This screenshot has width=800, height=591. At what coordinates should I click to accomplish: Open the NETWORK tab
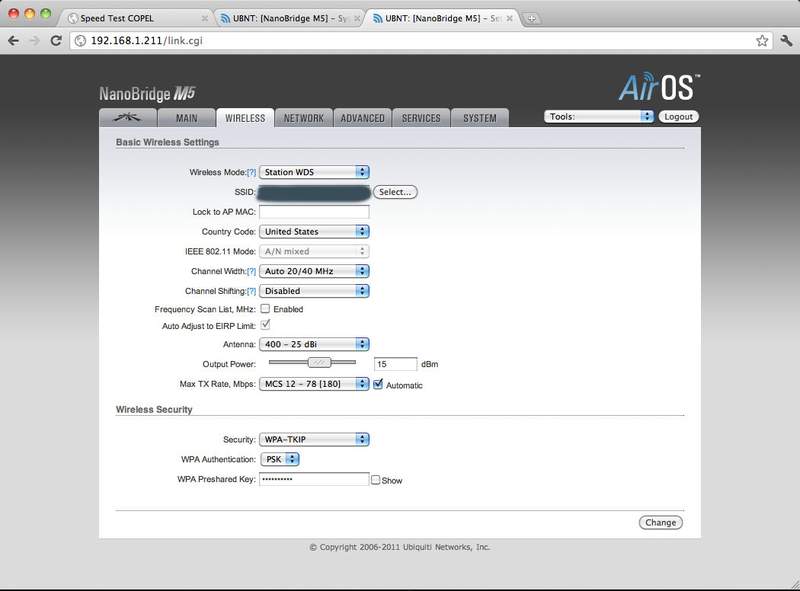click(304, 118)
